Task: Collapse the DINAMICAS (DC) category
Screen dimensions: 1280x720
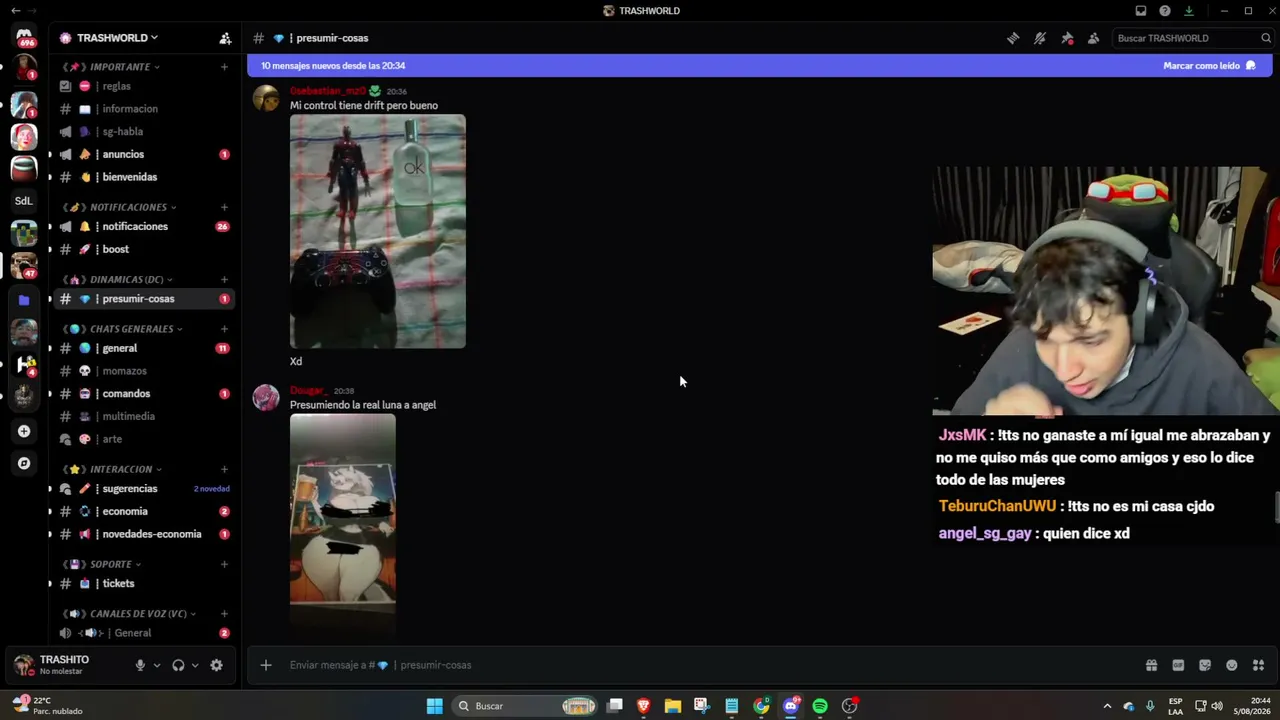Action: point(117,279)
